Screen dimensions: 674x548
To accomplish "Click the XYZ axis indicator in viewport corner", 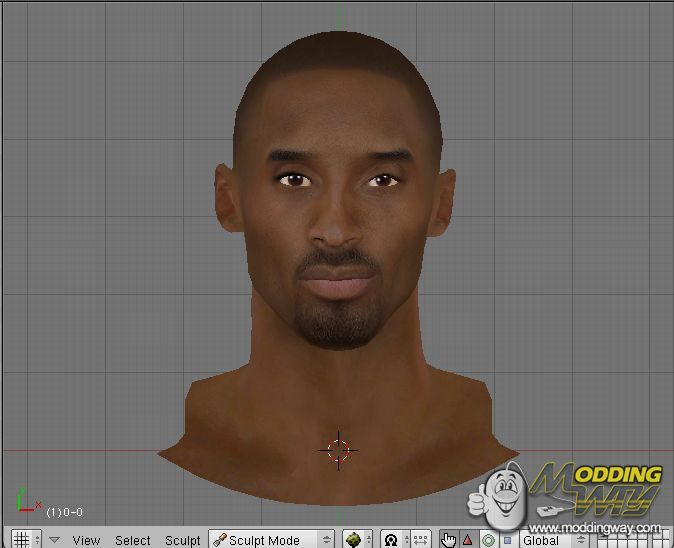I will coord(26,501).
